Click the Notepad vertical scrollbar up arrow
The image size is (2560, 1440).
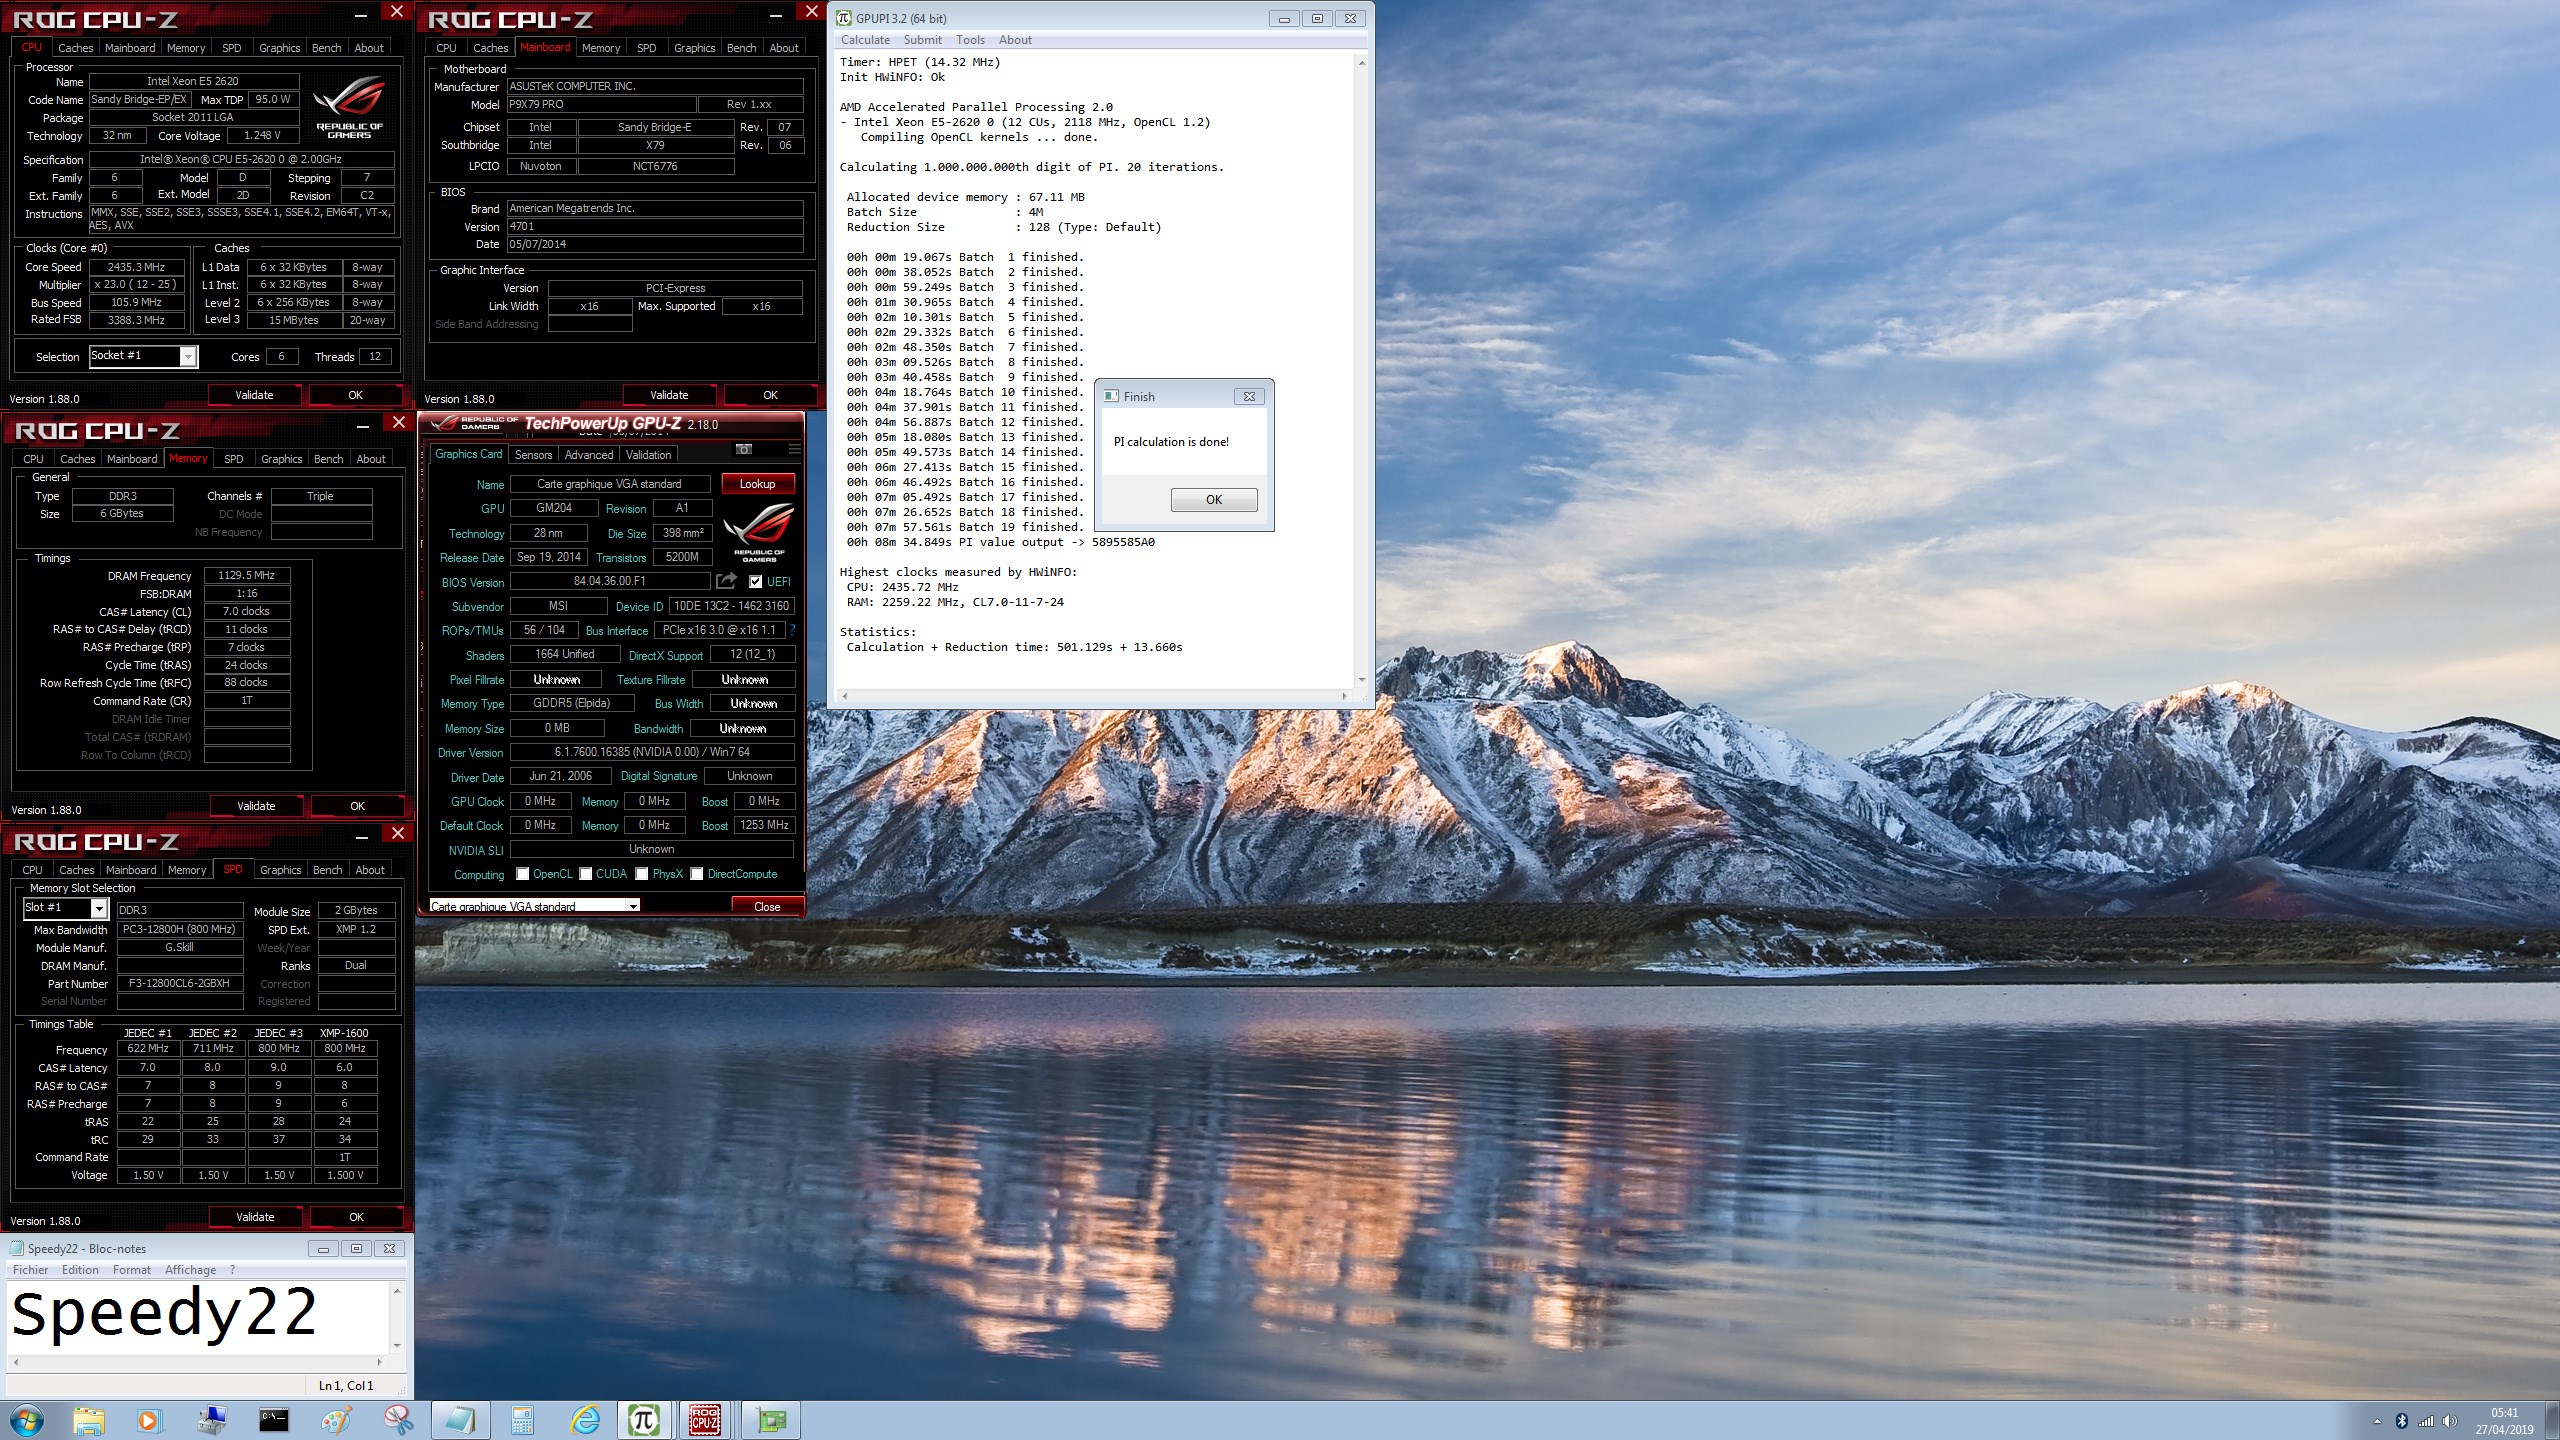click(x=397, y=1291)
